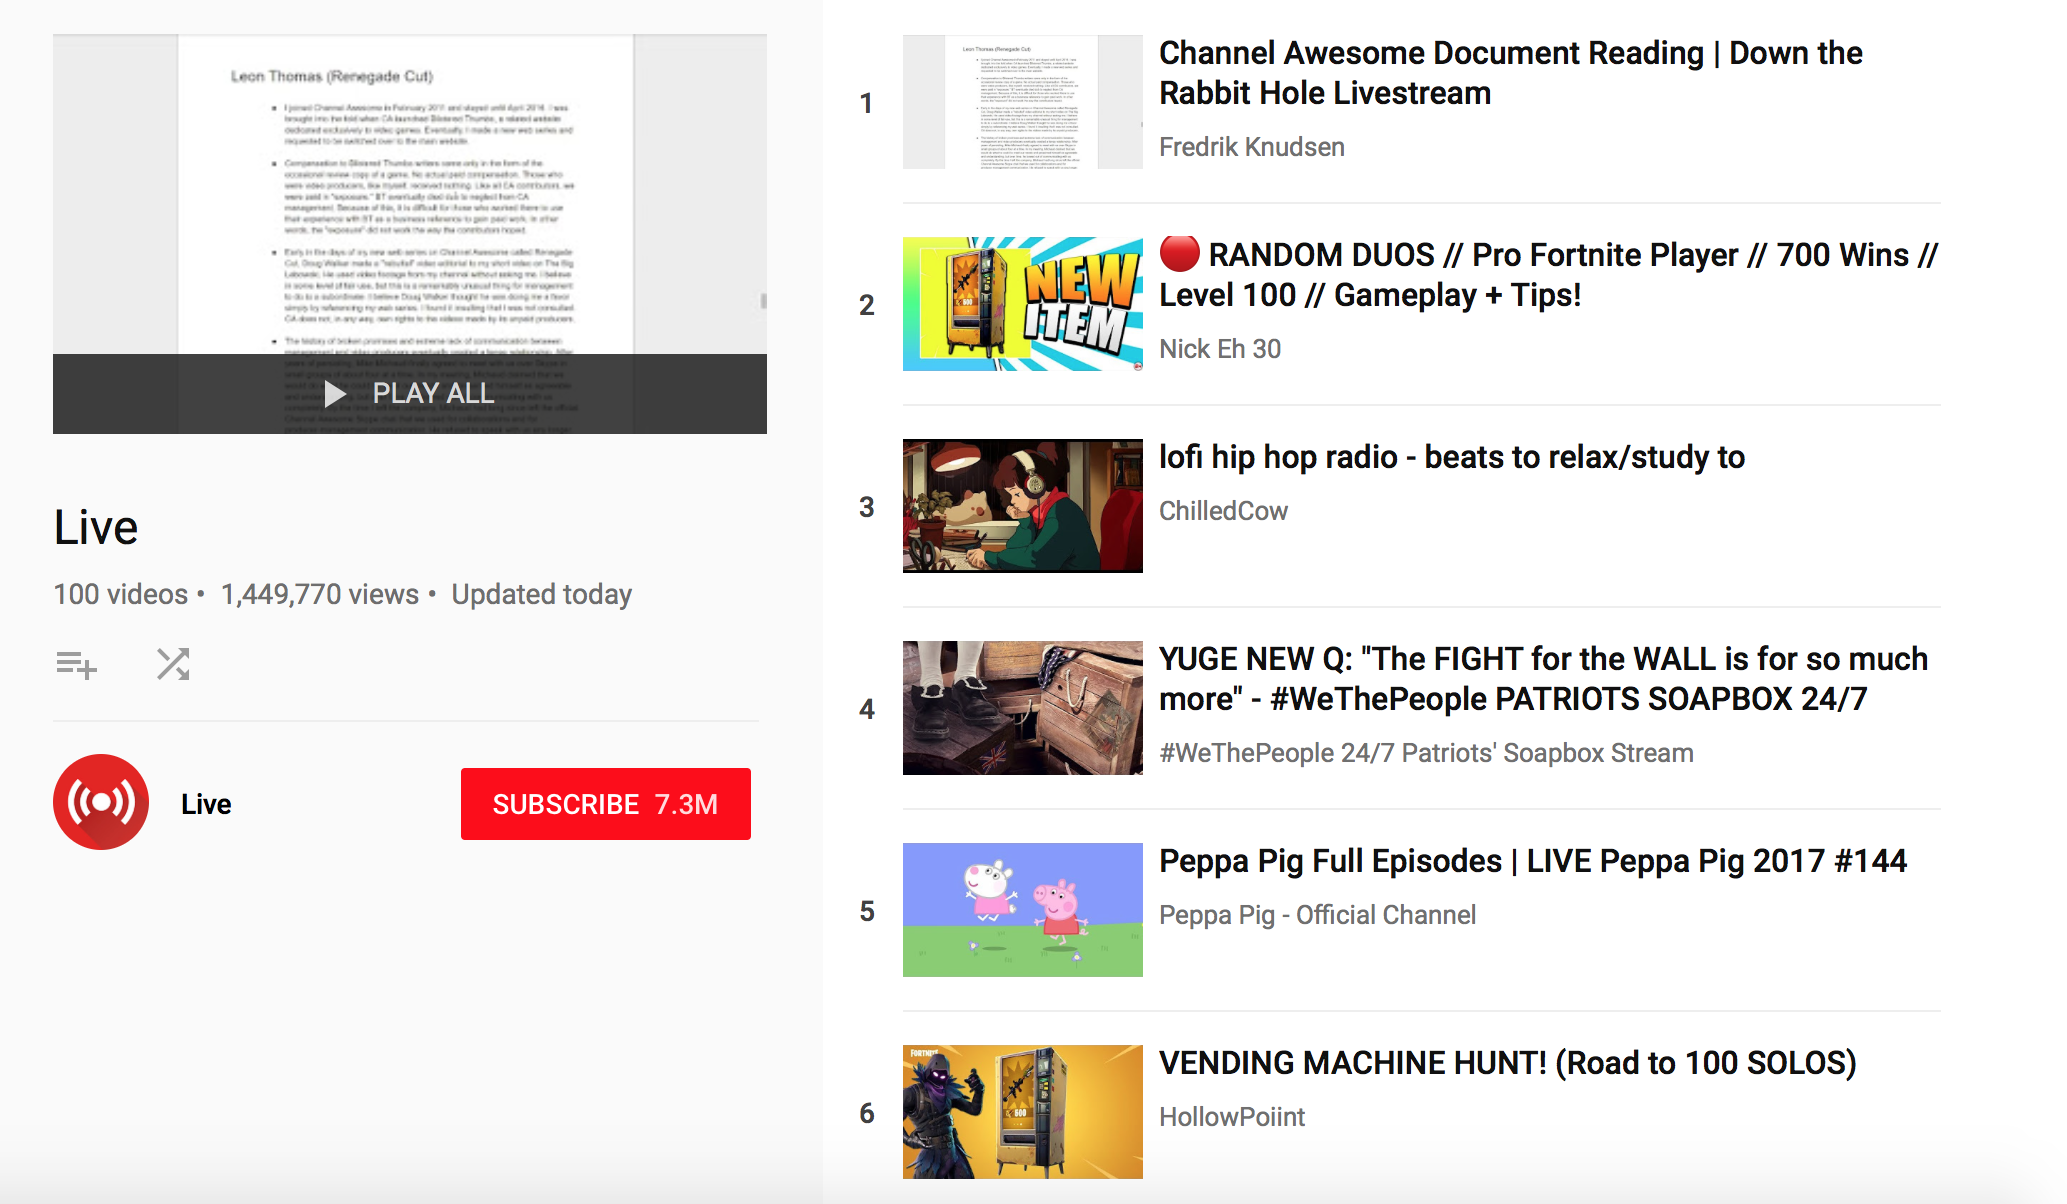Viewport: 2067px width, 1204px height.
Task: Open lofi hip hop radio video title
Action: [x=1451, y=457]
